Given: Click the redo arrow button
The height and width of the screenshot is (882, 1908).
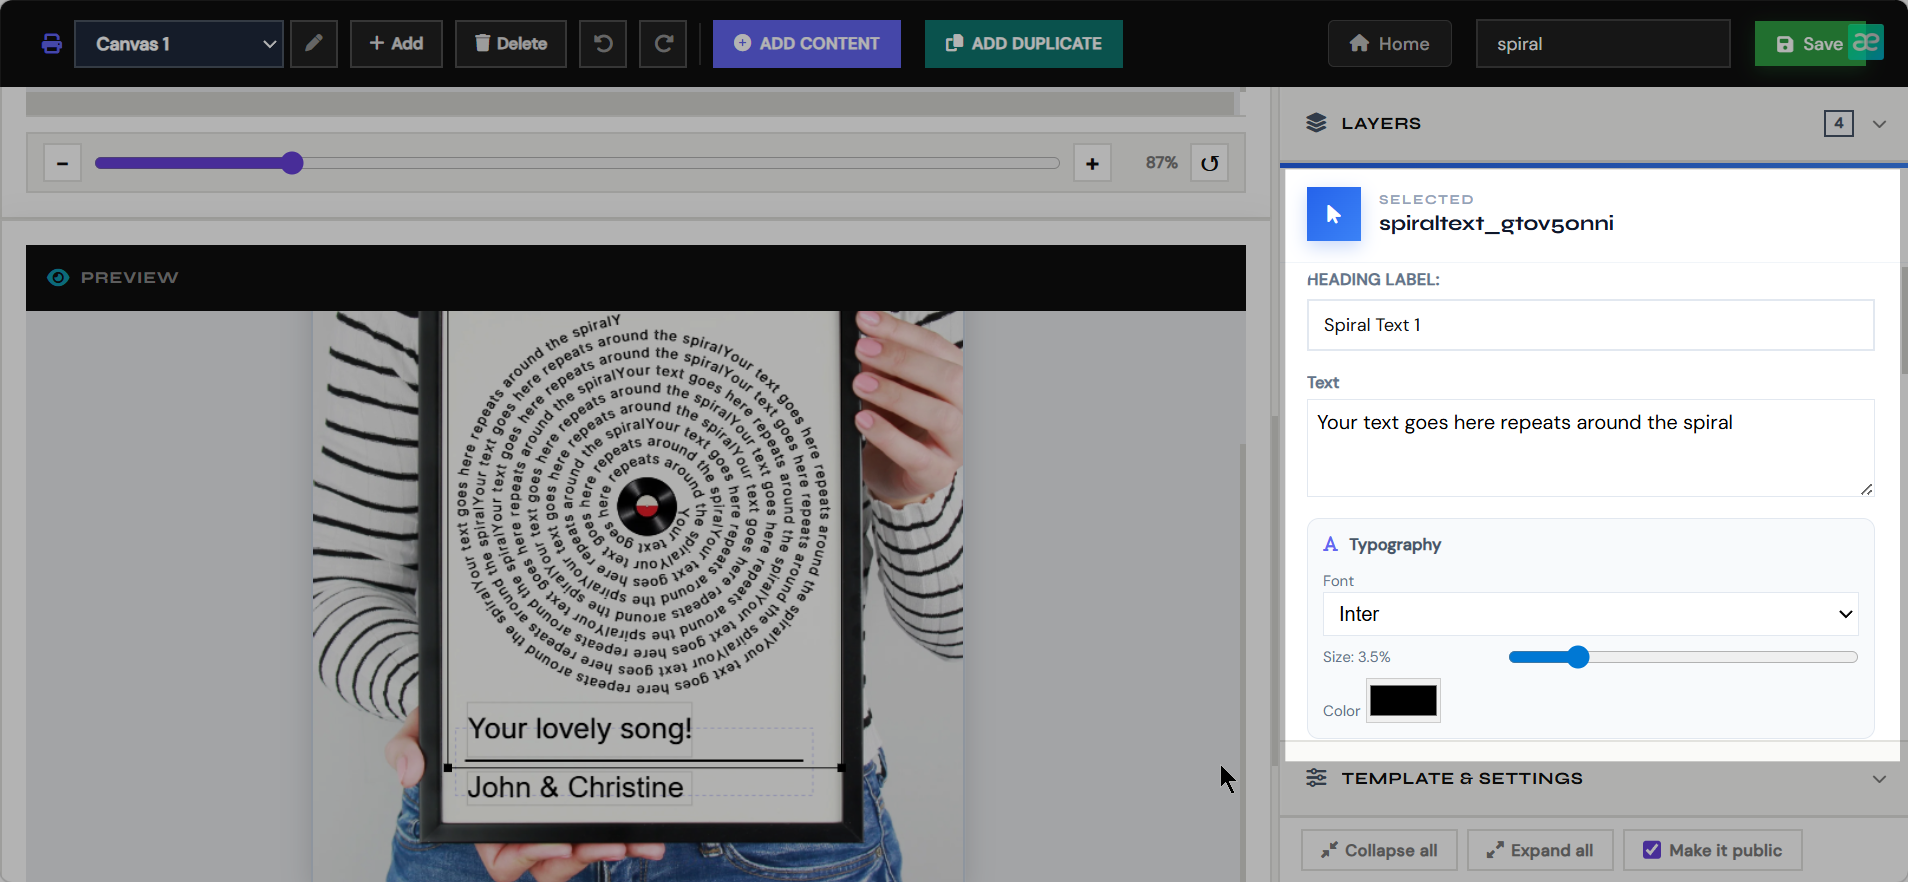Looking at the screenshot, I should 663,44.
